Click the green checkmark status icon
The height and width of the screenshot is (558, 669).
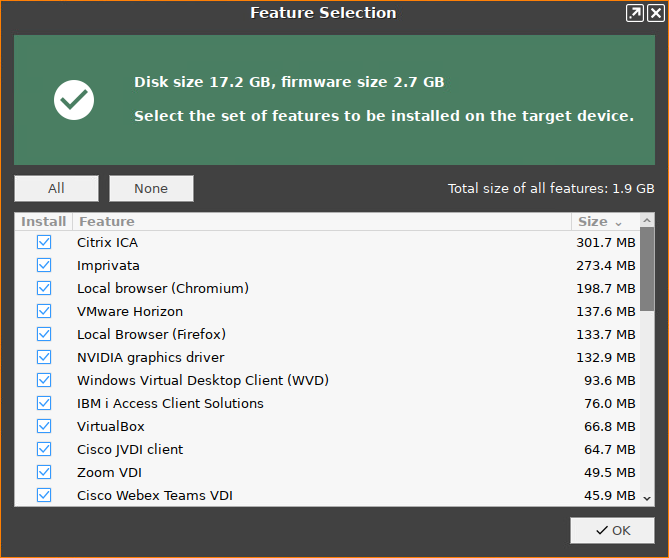click(x=74, y=100)
